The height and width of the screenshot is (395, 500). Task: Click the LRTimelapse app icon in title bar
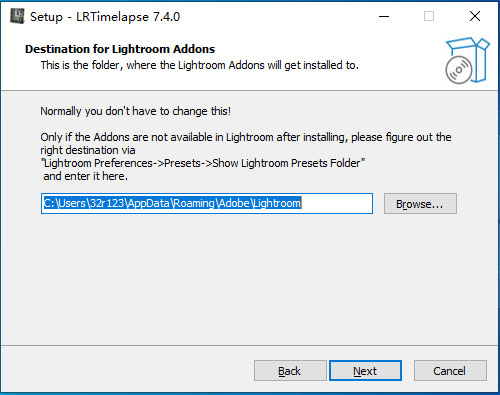[x=17, y=16]
